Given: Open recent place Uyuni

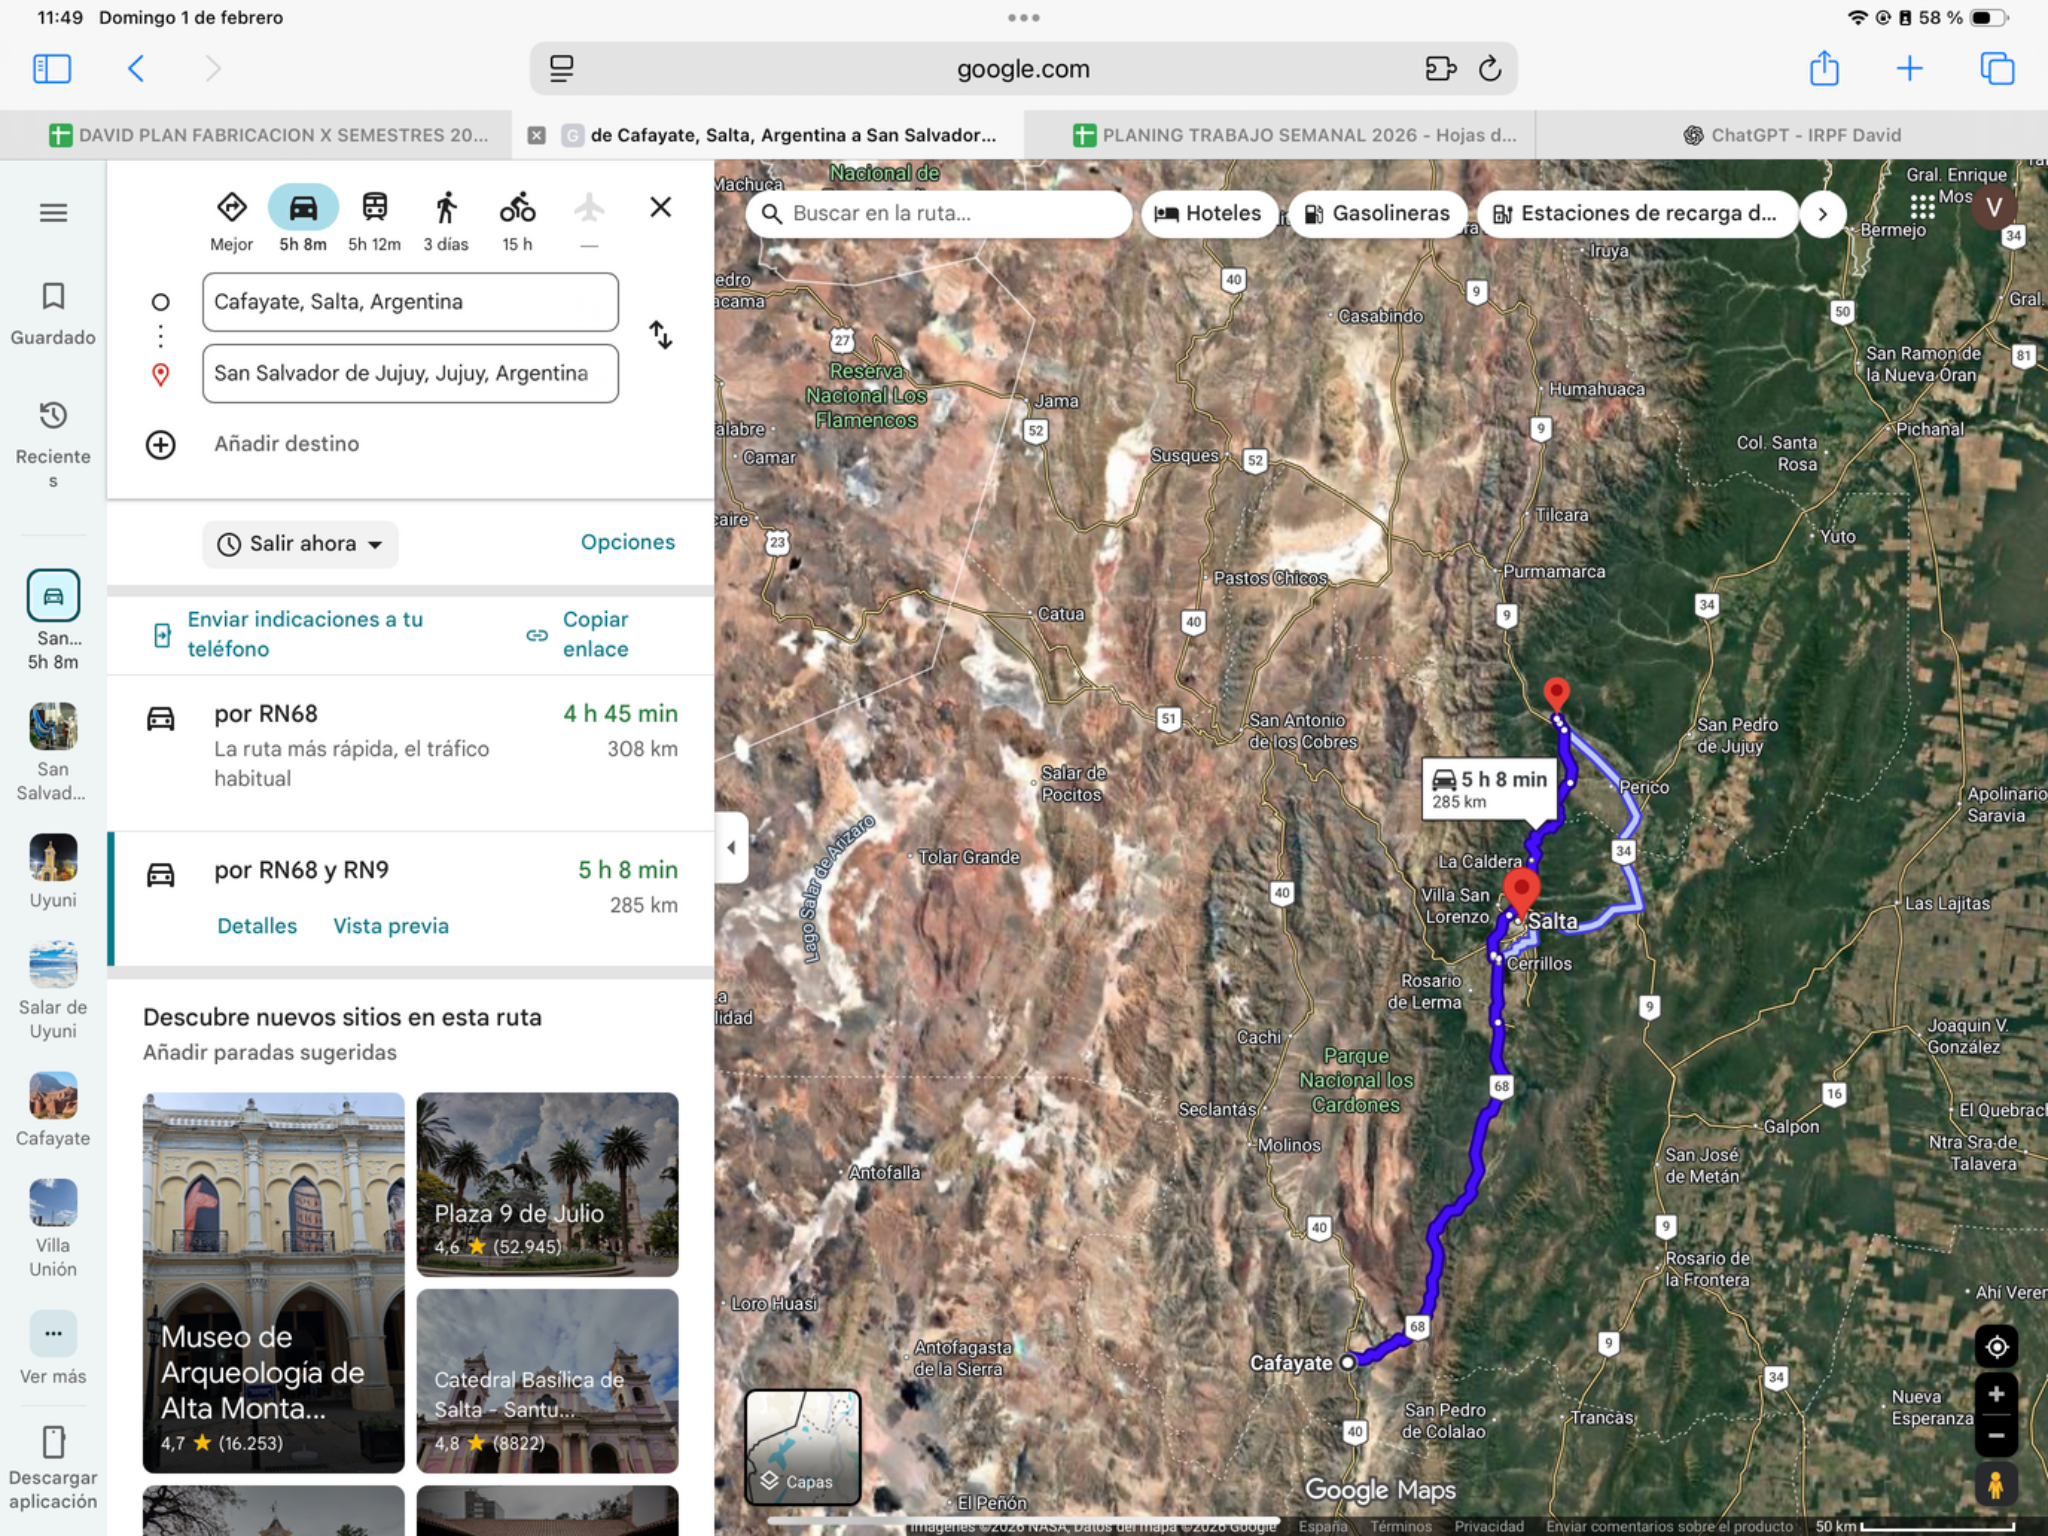Looking at the screenshot, I should (53, 872).
